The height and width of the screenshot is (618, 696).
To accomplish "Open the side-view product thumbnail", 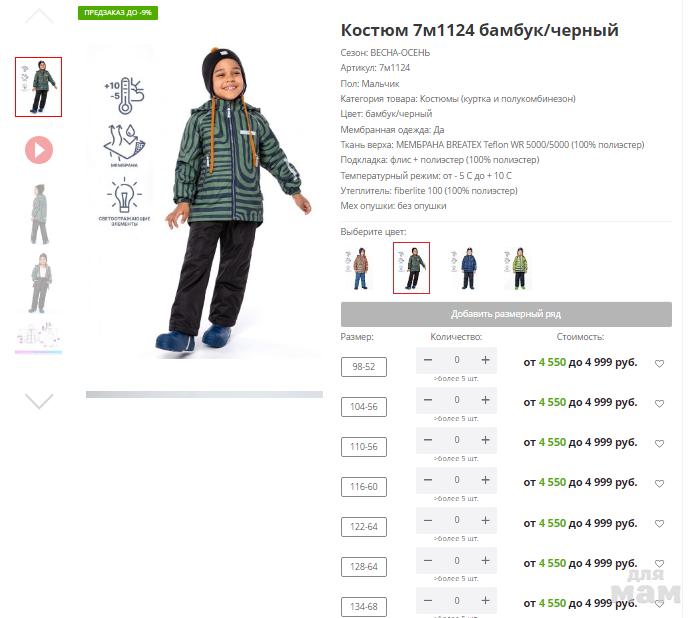I will coord(39,214).
